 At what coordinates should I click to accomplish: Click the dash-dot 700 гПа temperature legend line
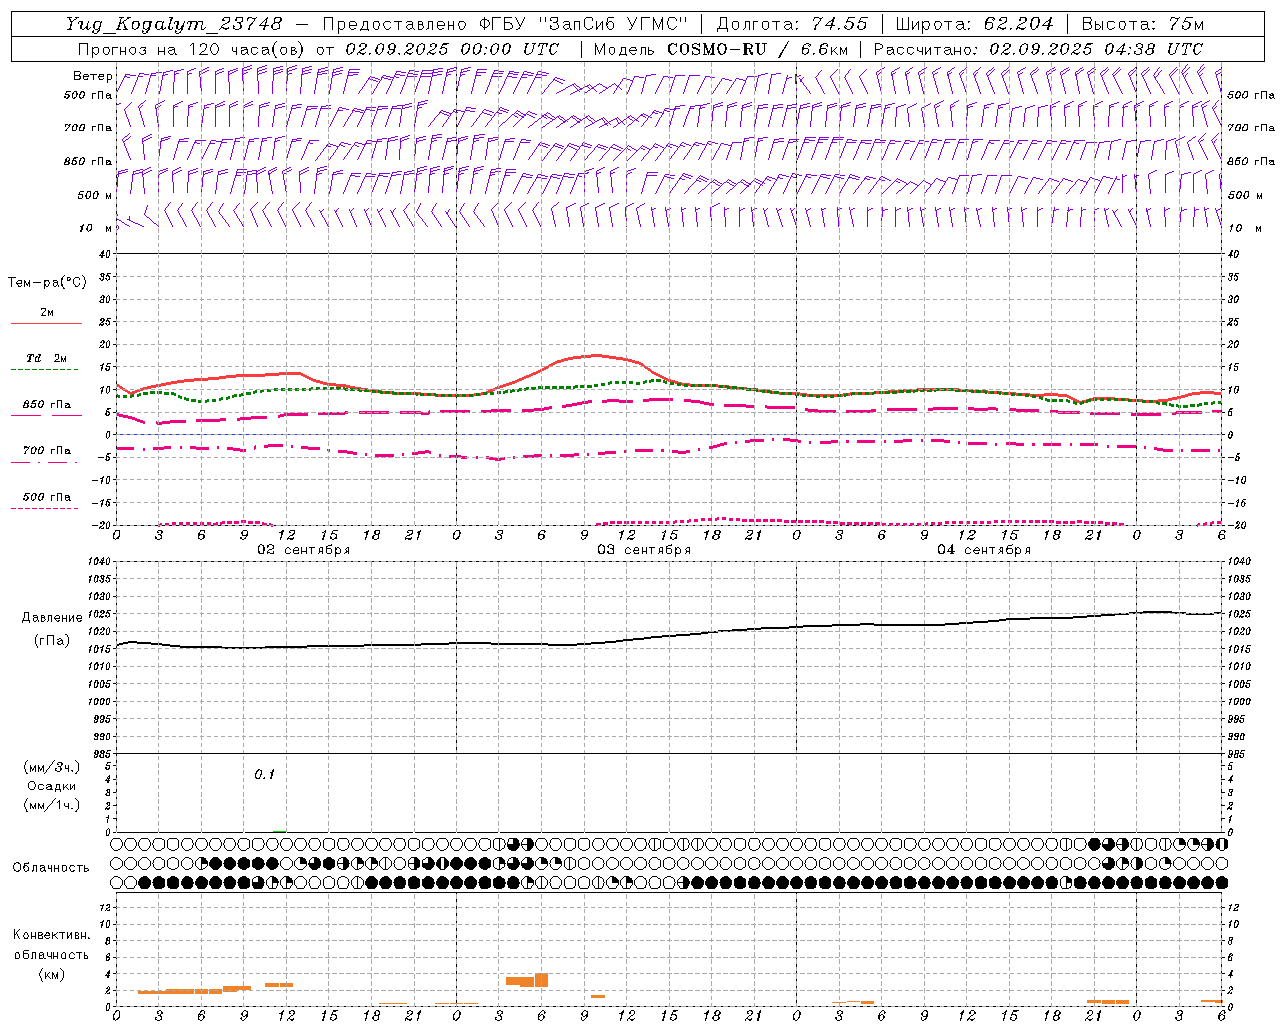click(x=46, y=460)
